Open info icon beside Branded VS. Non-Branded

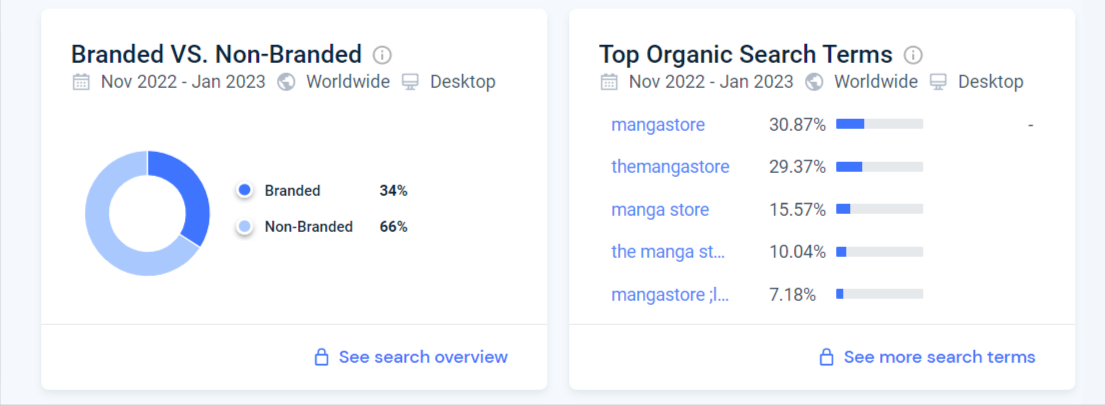point(382,55)
